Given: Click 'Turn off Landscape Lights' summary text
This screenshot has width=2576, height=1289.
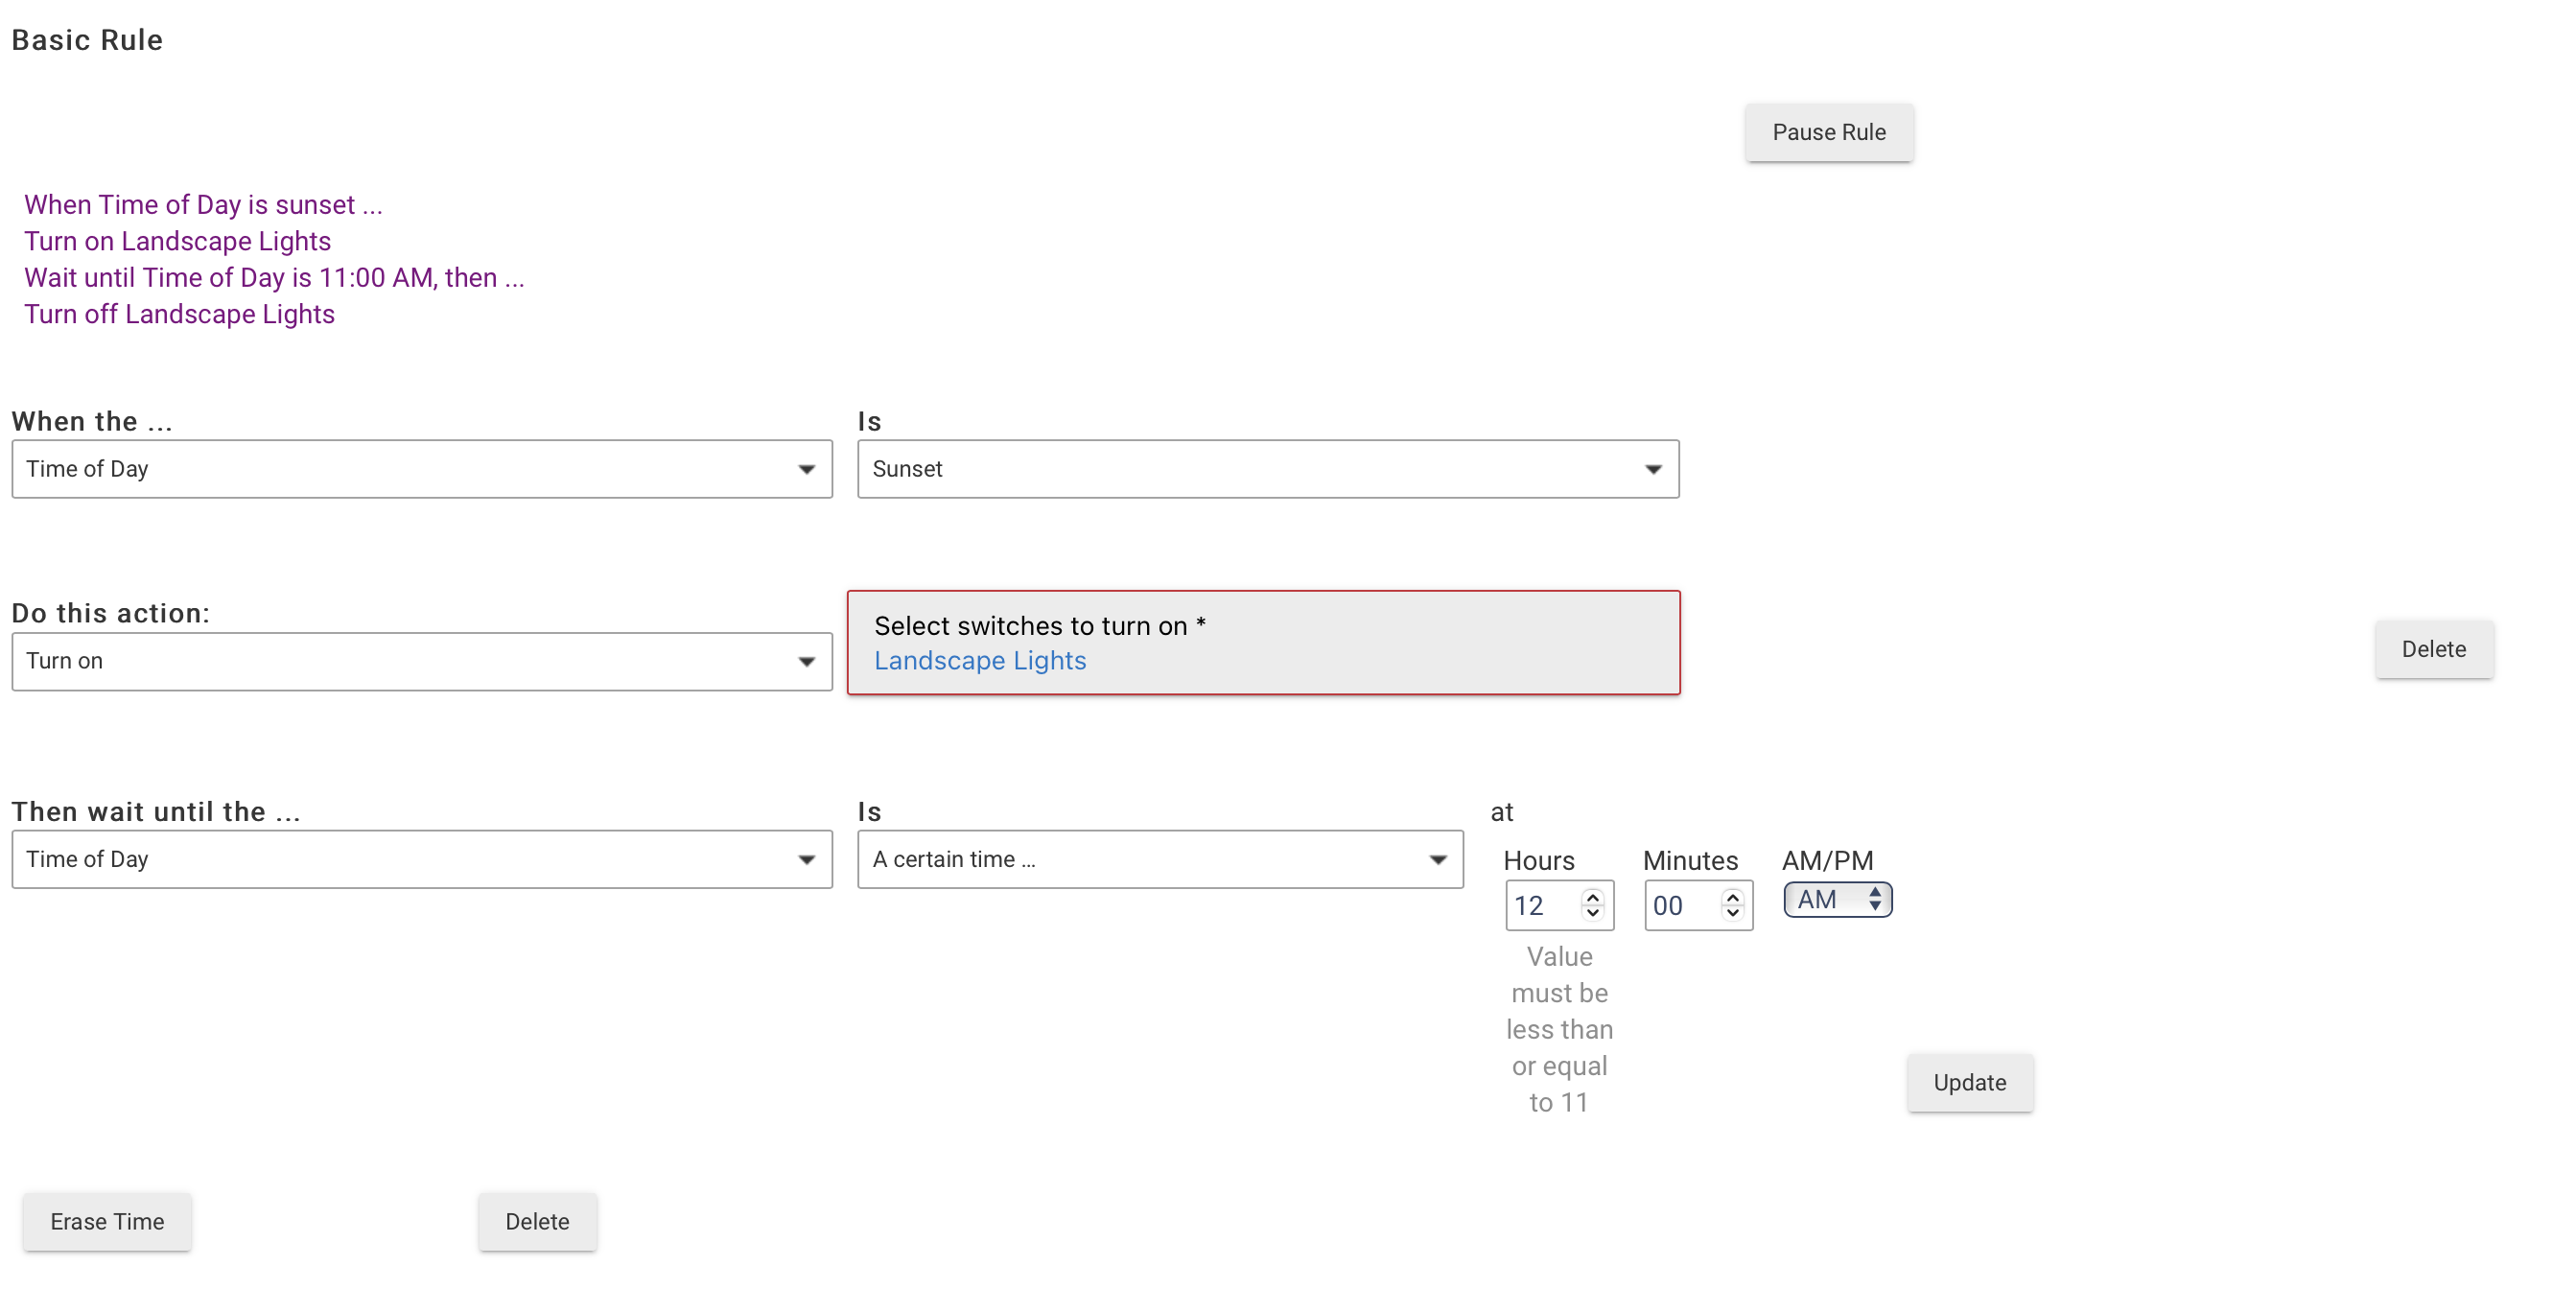Looking at the screenshot, I should pyautogui.click(x=179, y=314).
